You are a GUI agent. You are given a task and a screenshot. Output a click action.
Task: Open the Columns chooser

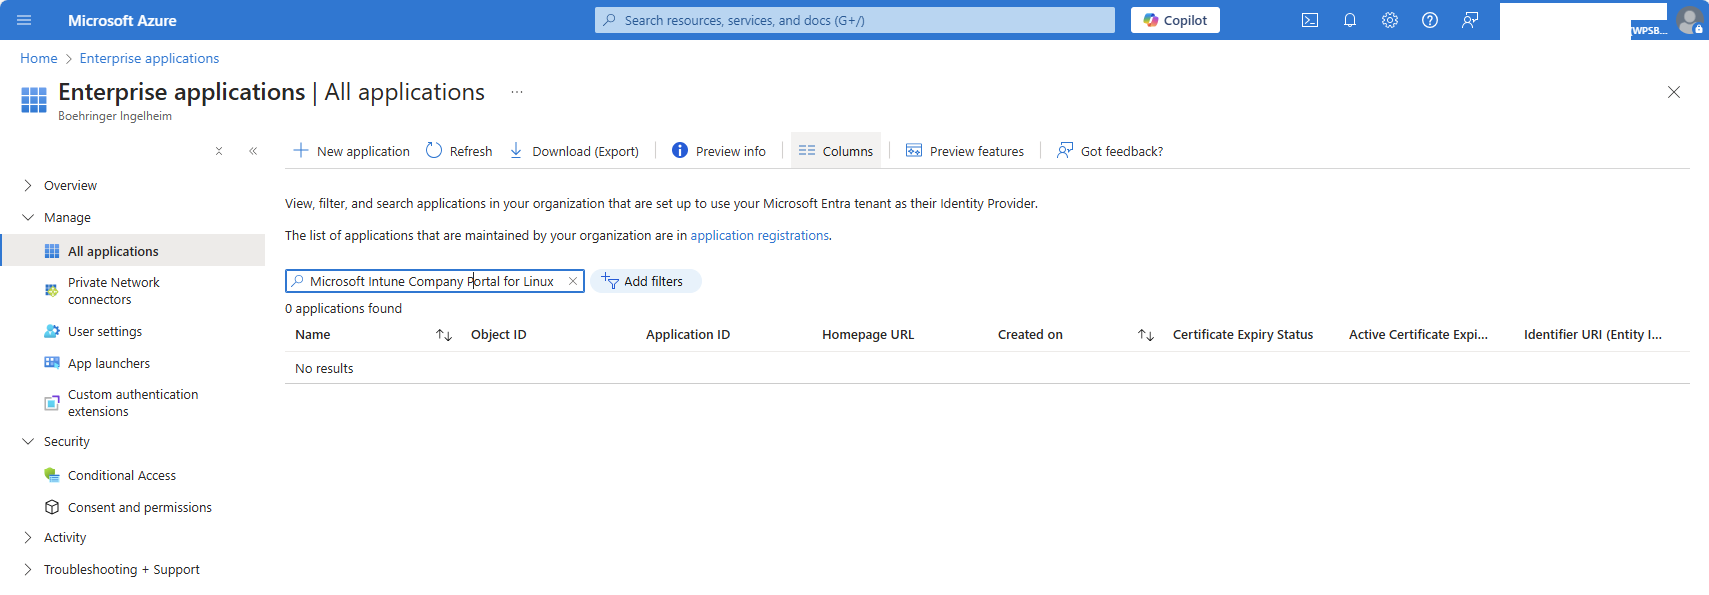pyautogui.click(x=836, y=151)
